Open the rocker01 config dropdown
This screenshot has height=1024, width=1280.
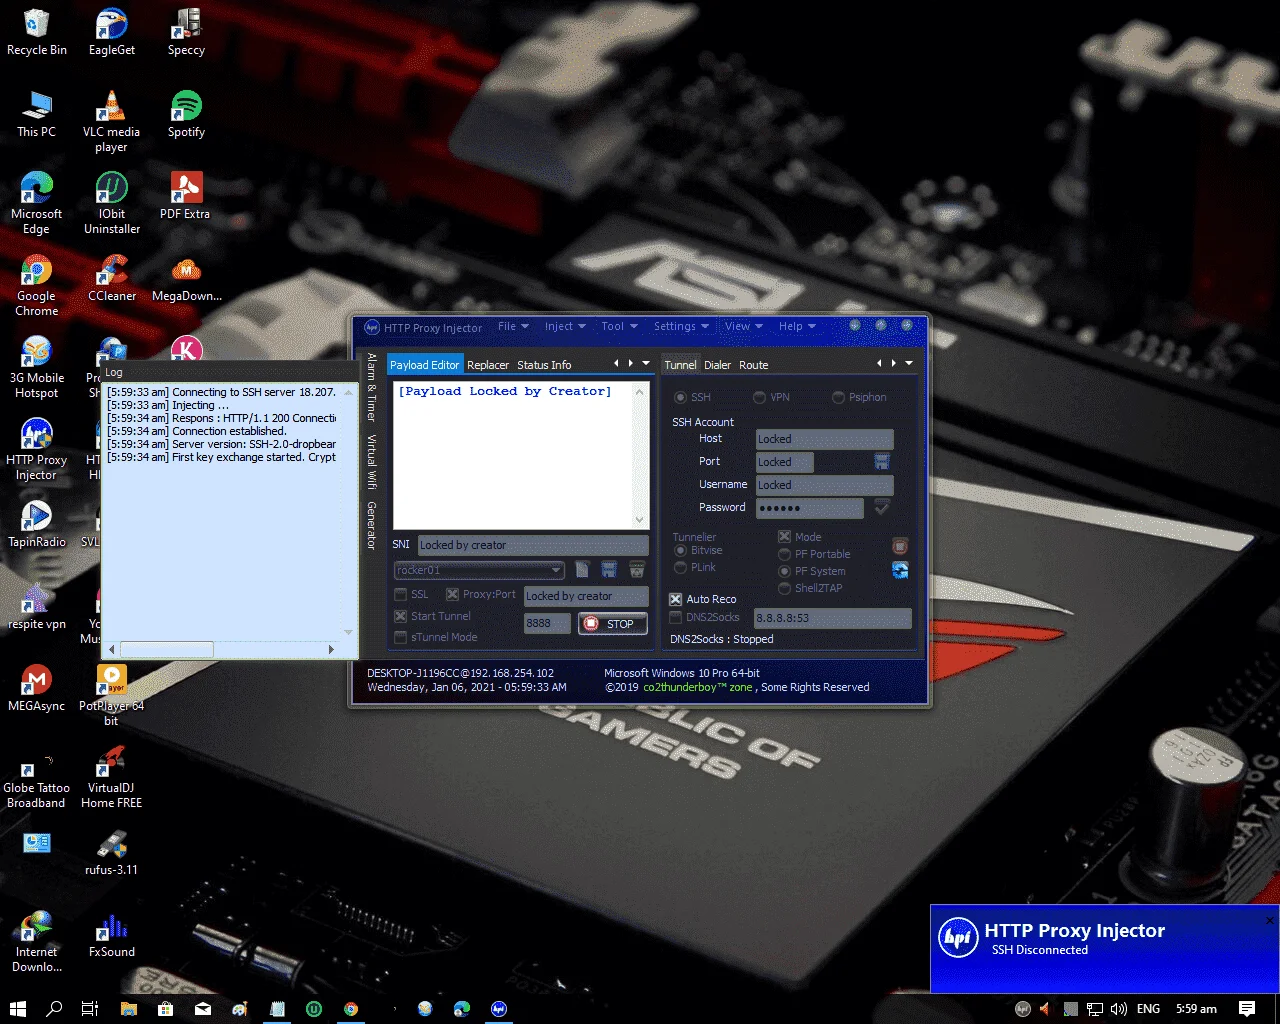[557, 570]
